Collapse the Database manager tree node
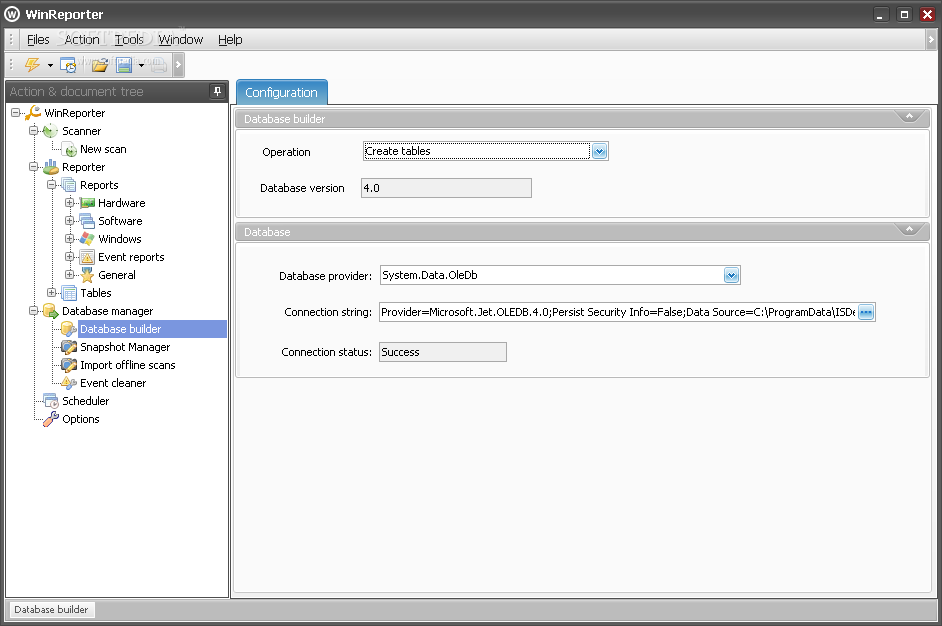942x626 pixels. click(x=34, y=311)
